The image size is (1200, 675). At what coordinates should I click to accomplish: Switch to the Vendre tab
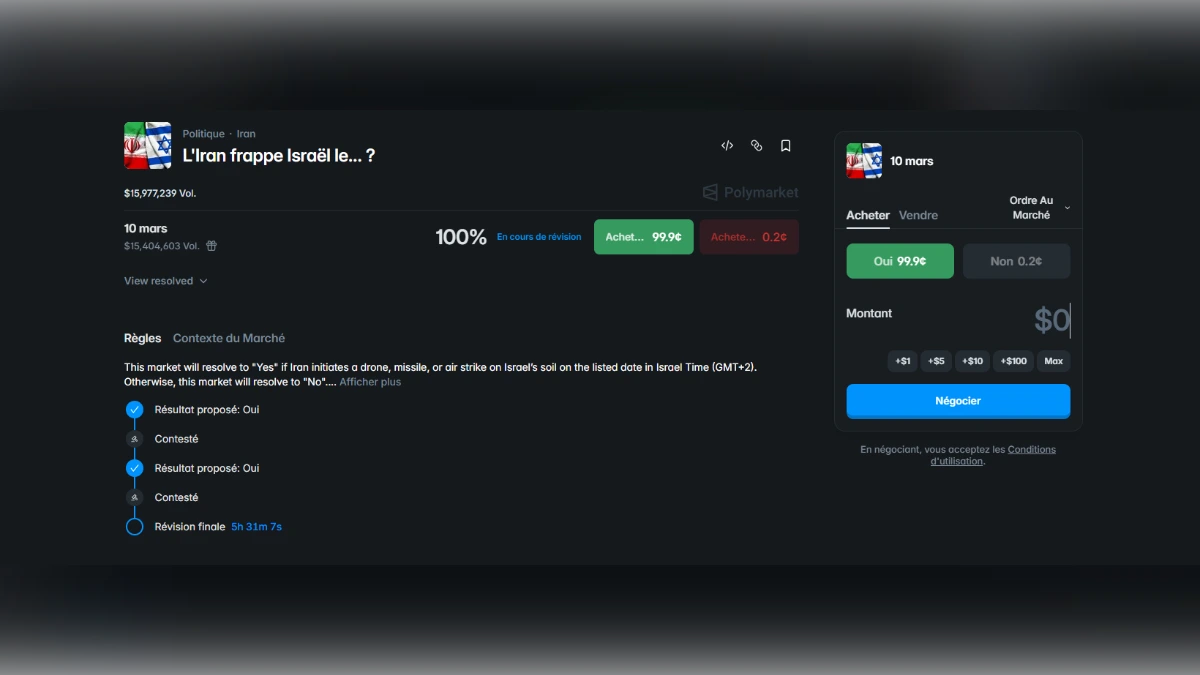[918, 215]
